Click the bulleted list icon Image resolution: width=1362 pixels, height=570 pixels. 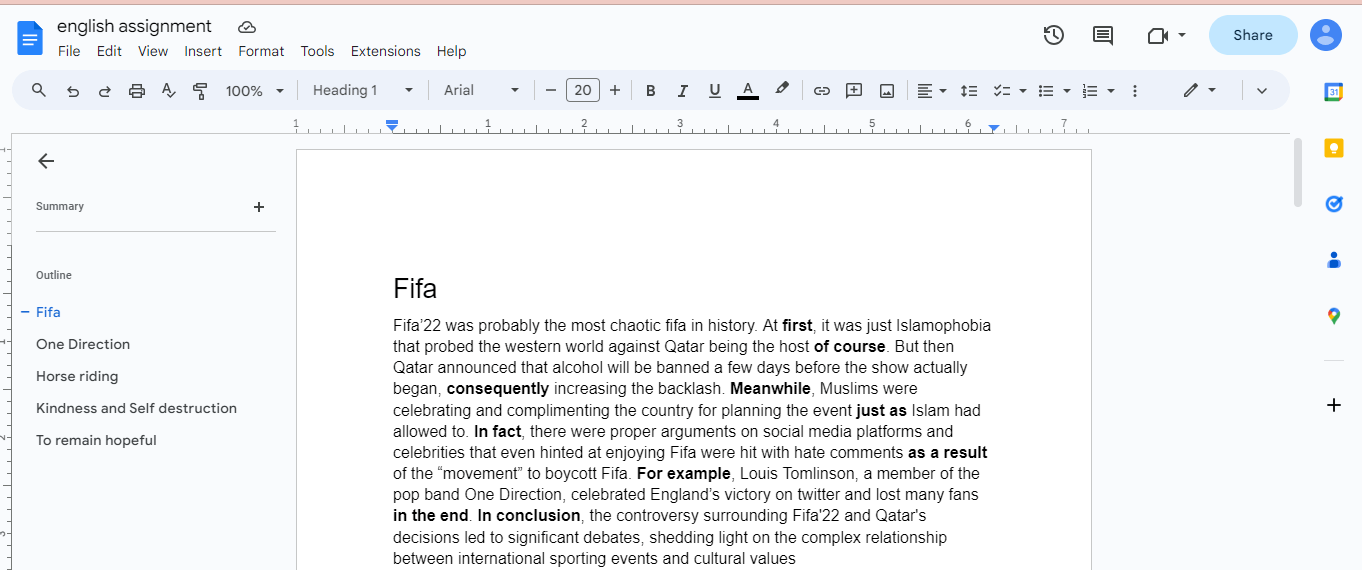click(x=1046, y=91)
